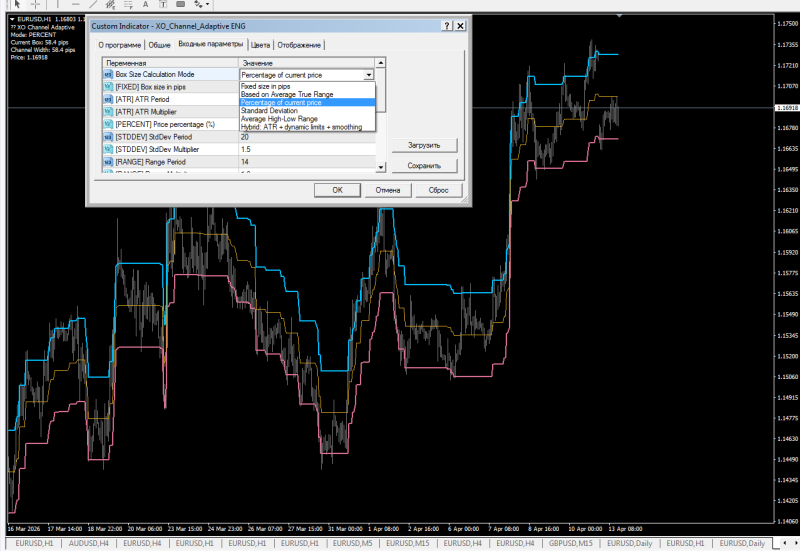This screenshot has width=800, height=551.
Task: Confirm with the OK button
Action: pyautogui.click(x=337, y=190)
